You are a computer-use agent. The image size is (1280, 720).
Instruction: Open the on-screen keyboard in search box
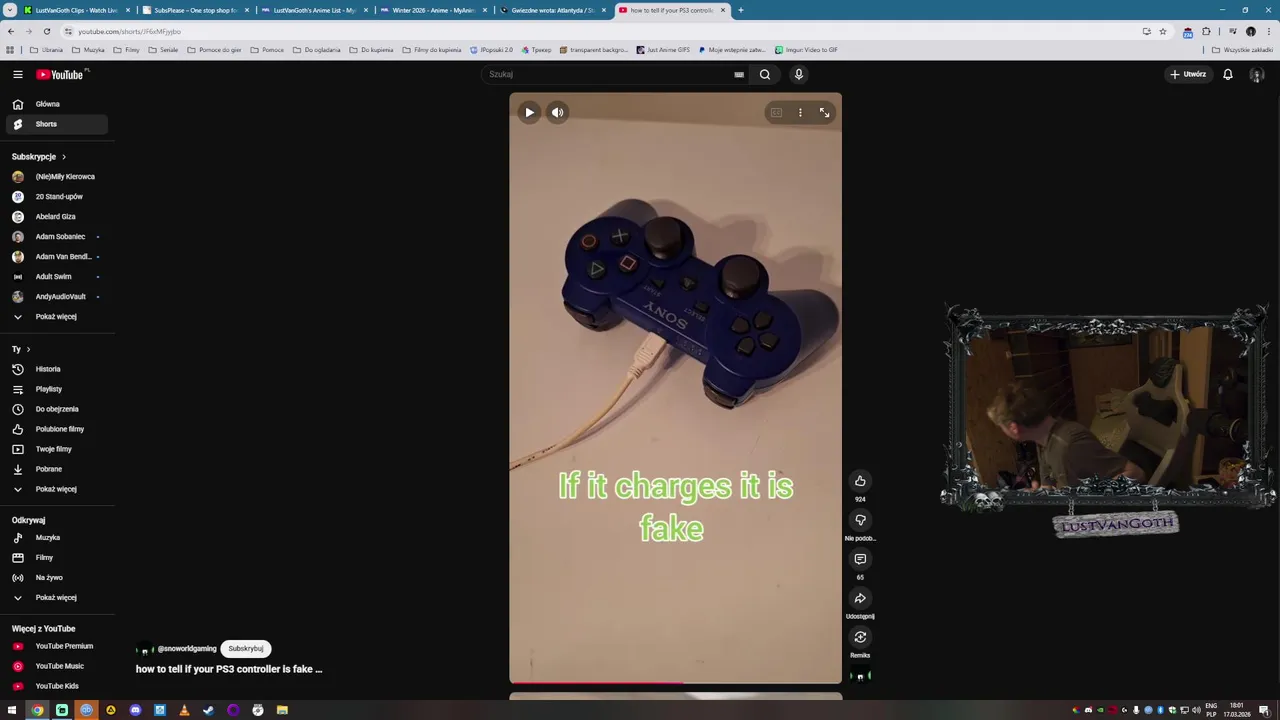tap(739, 74)
